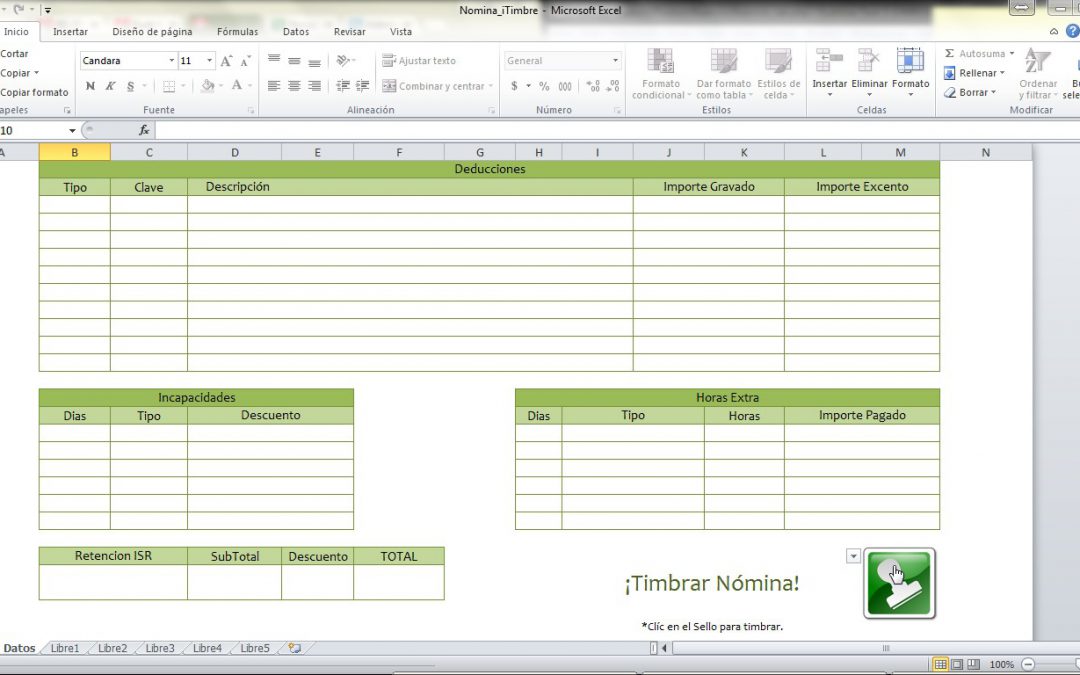Click the Insertar cells icon

[x=829, y=70]
